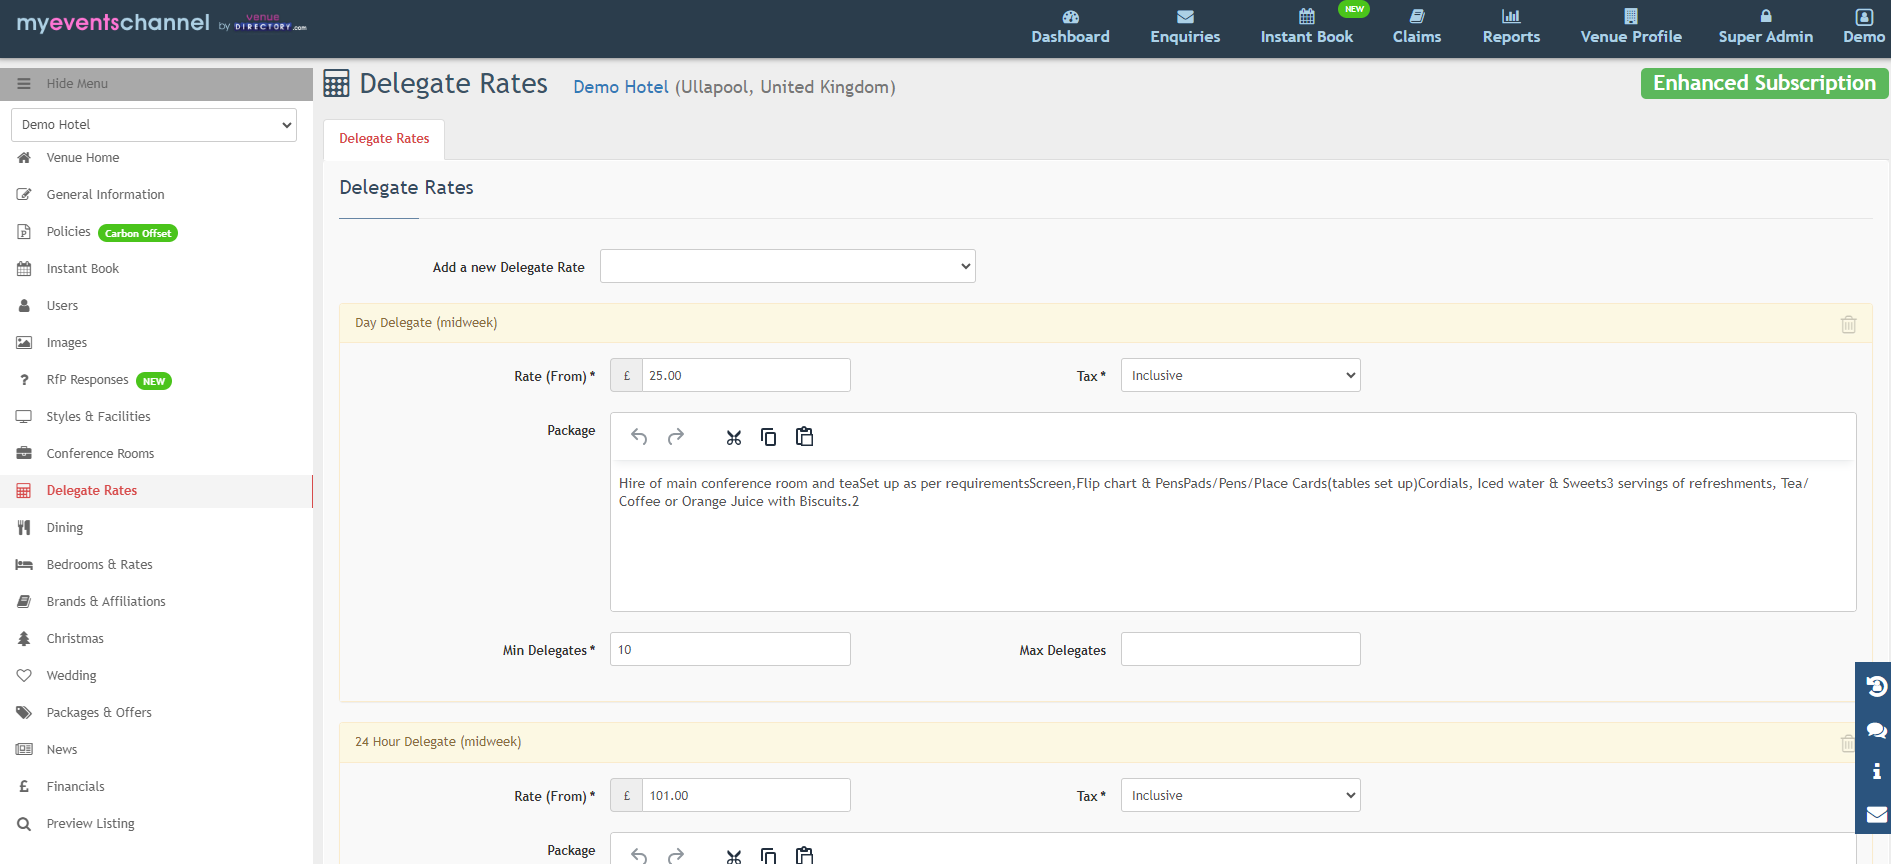Open the Reports section

(x=1511, y=27)
